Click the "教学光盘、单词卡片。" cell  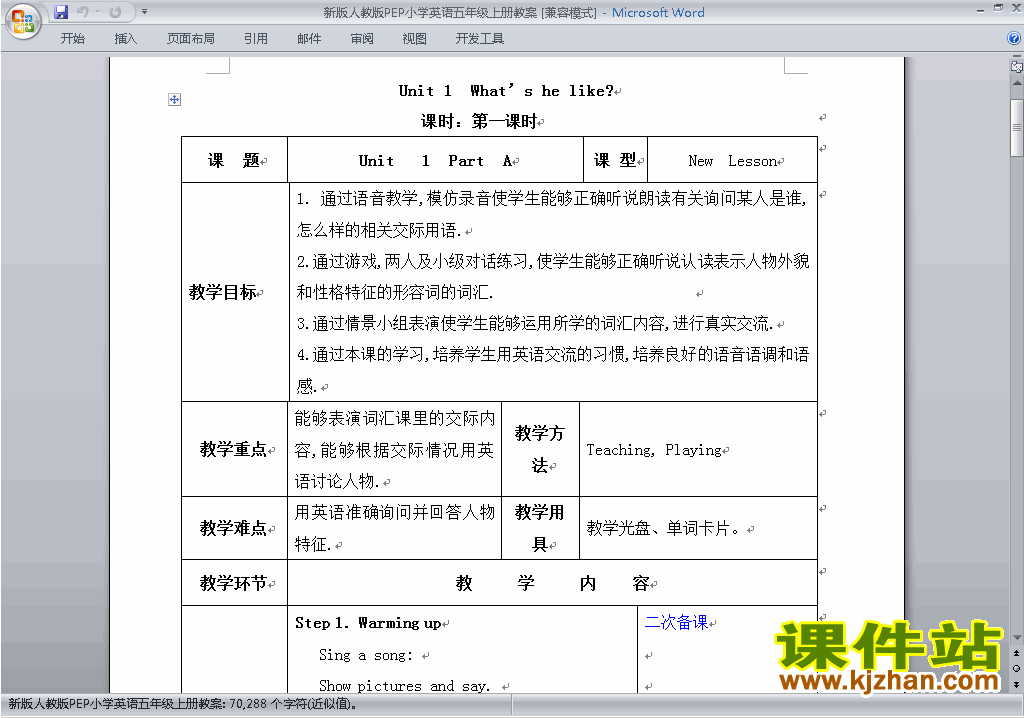(x=699, y=528)
